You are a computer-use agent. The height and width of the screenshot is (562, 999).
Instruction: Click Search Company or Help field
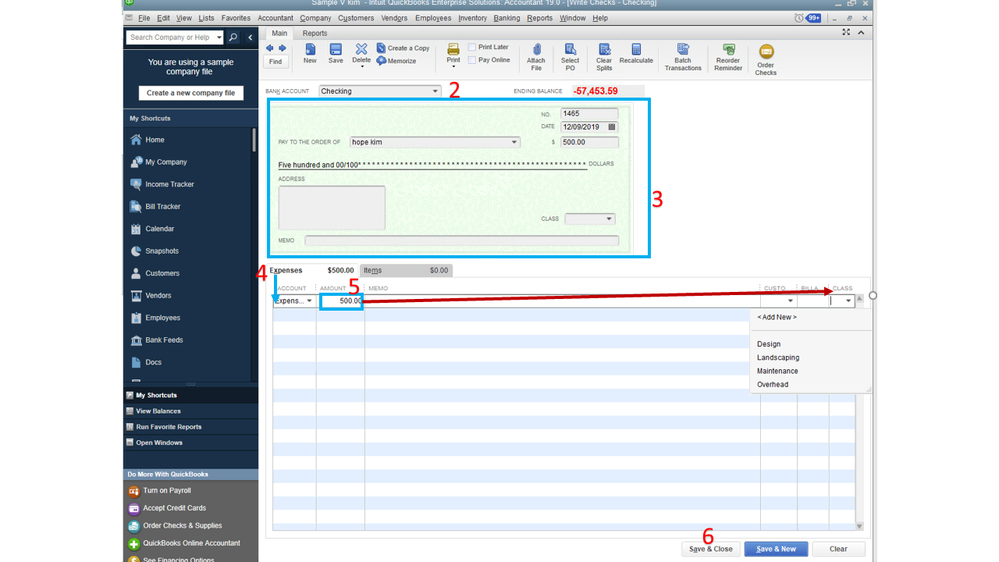click(x=170, y=38)
